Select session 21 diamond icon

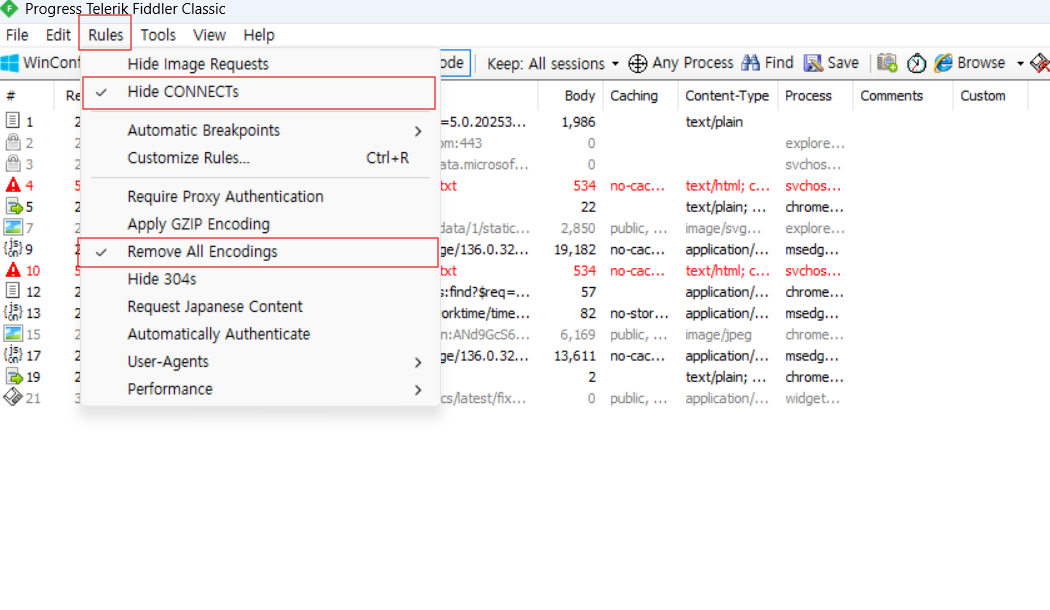(13, 397)
